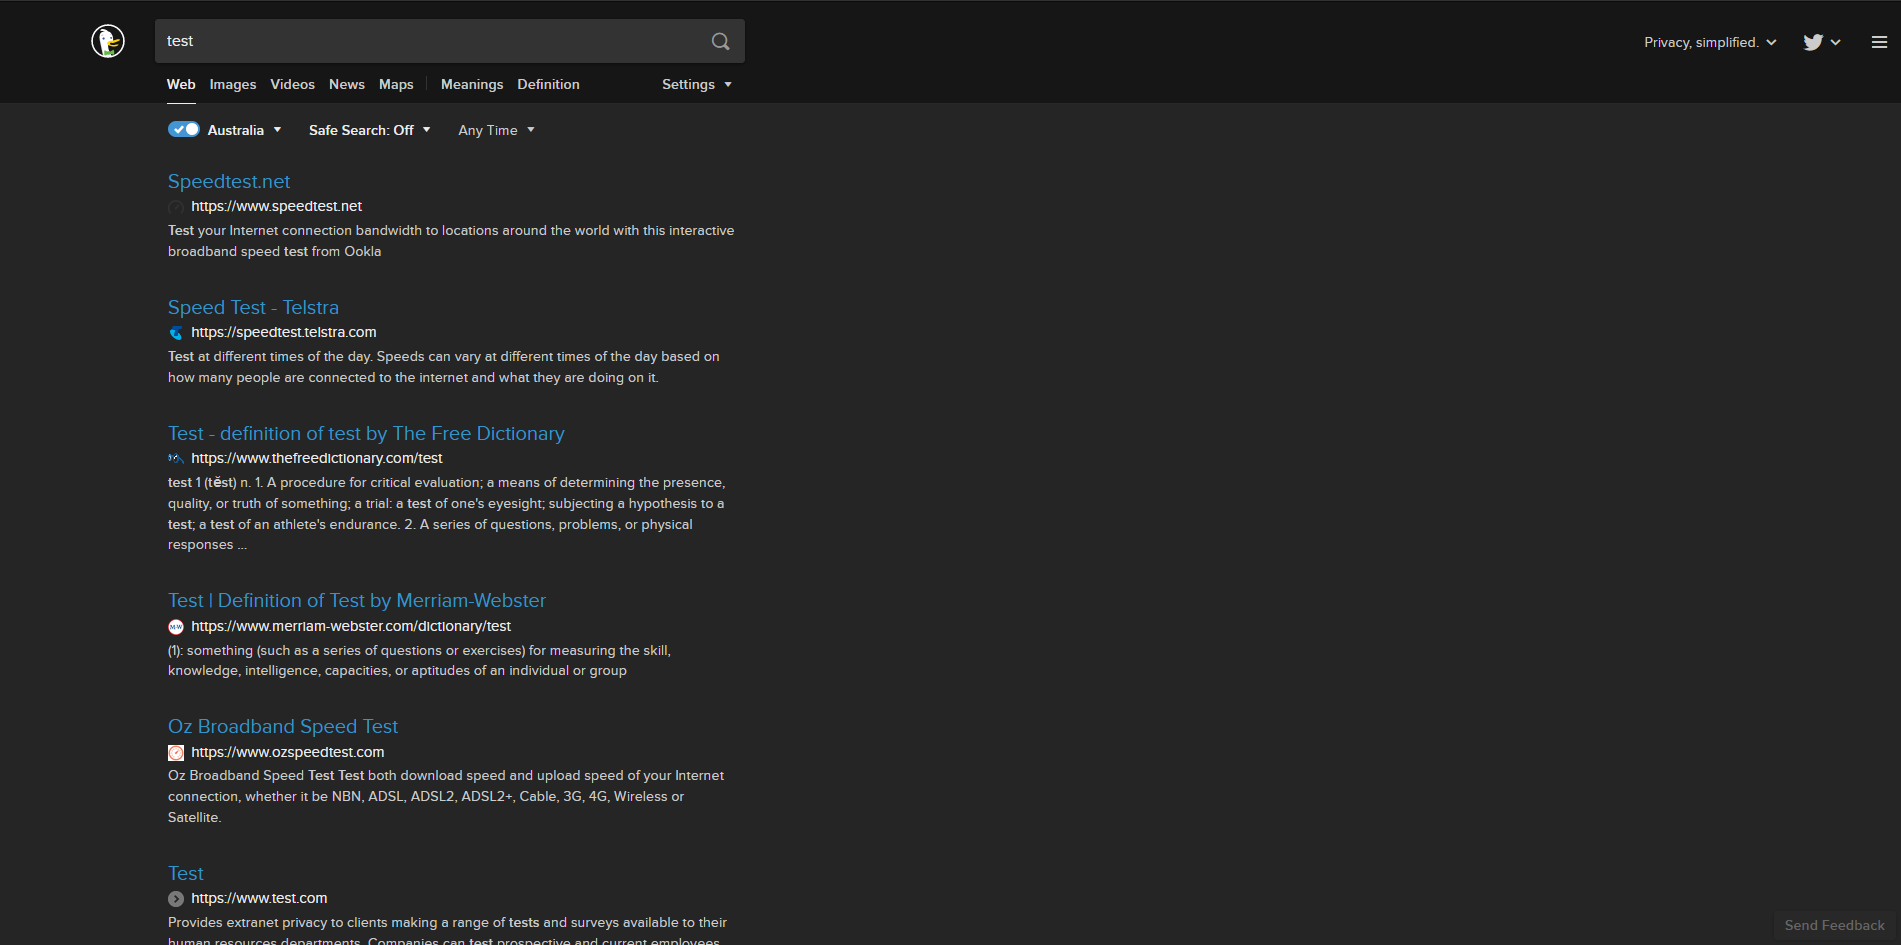Click the Oz Broadband Speed Test favicon
Screen dimensions: 1901x945
tap(176, 752)
